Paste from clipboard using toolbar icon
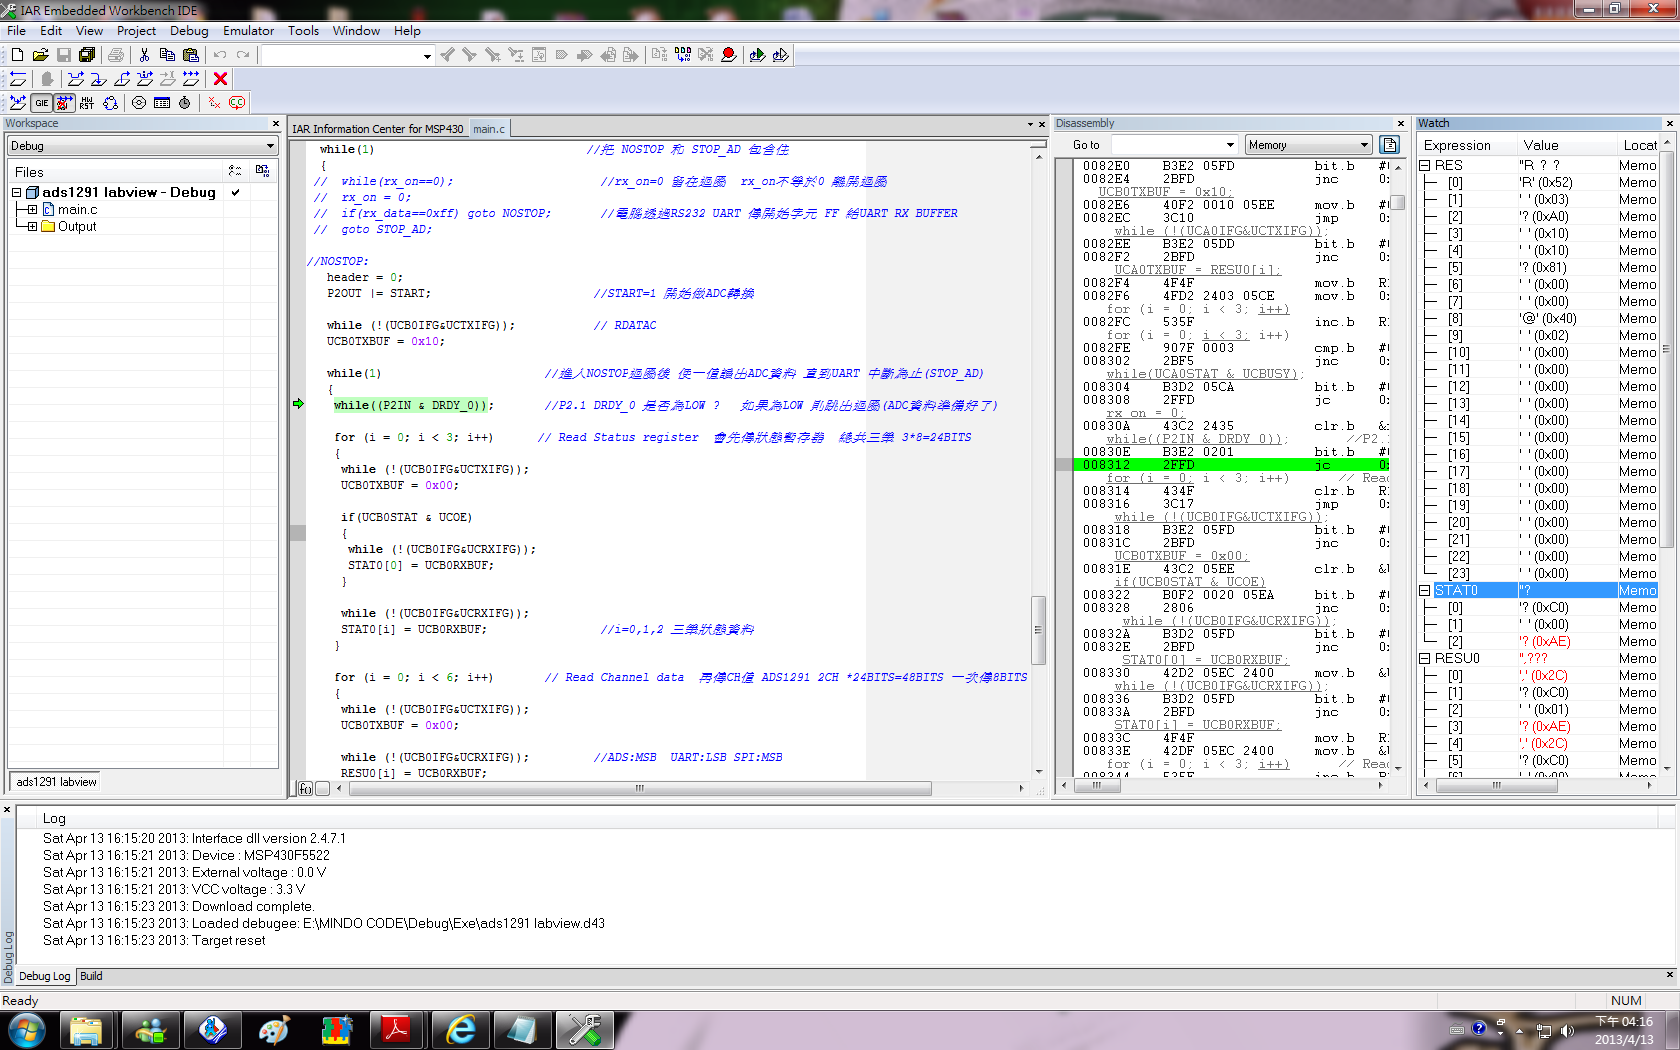The height and width of the screenshot is (1050, 1680). point(190,55)
